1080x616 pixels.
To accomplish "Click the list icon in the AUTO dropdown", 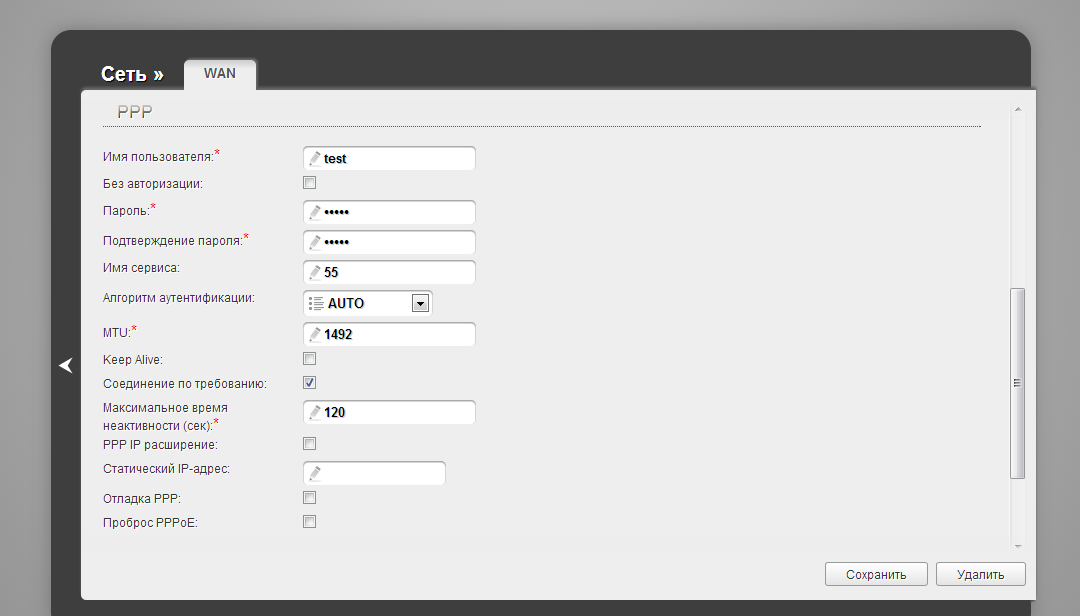I will pos(316,303).
